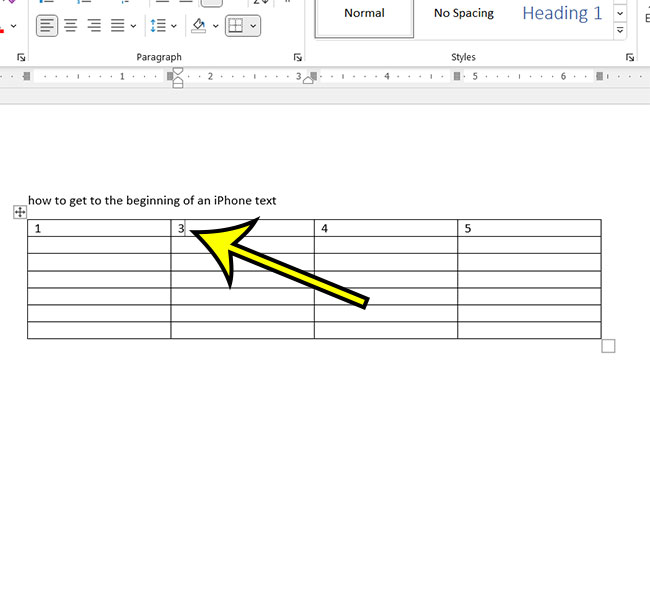Click the Left Indent box on ruler
650x609 pixels.
(x=178, y=85)
